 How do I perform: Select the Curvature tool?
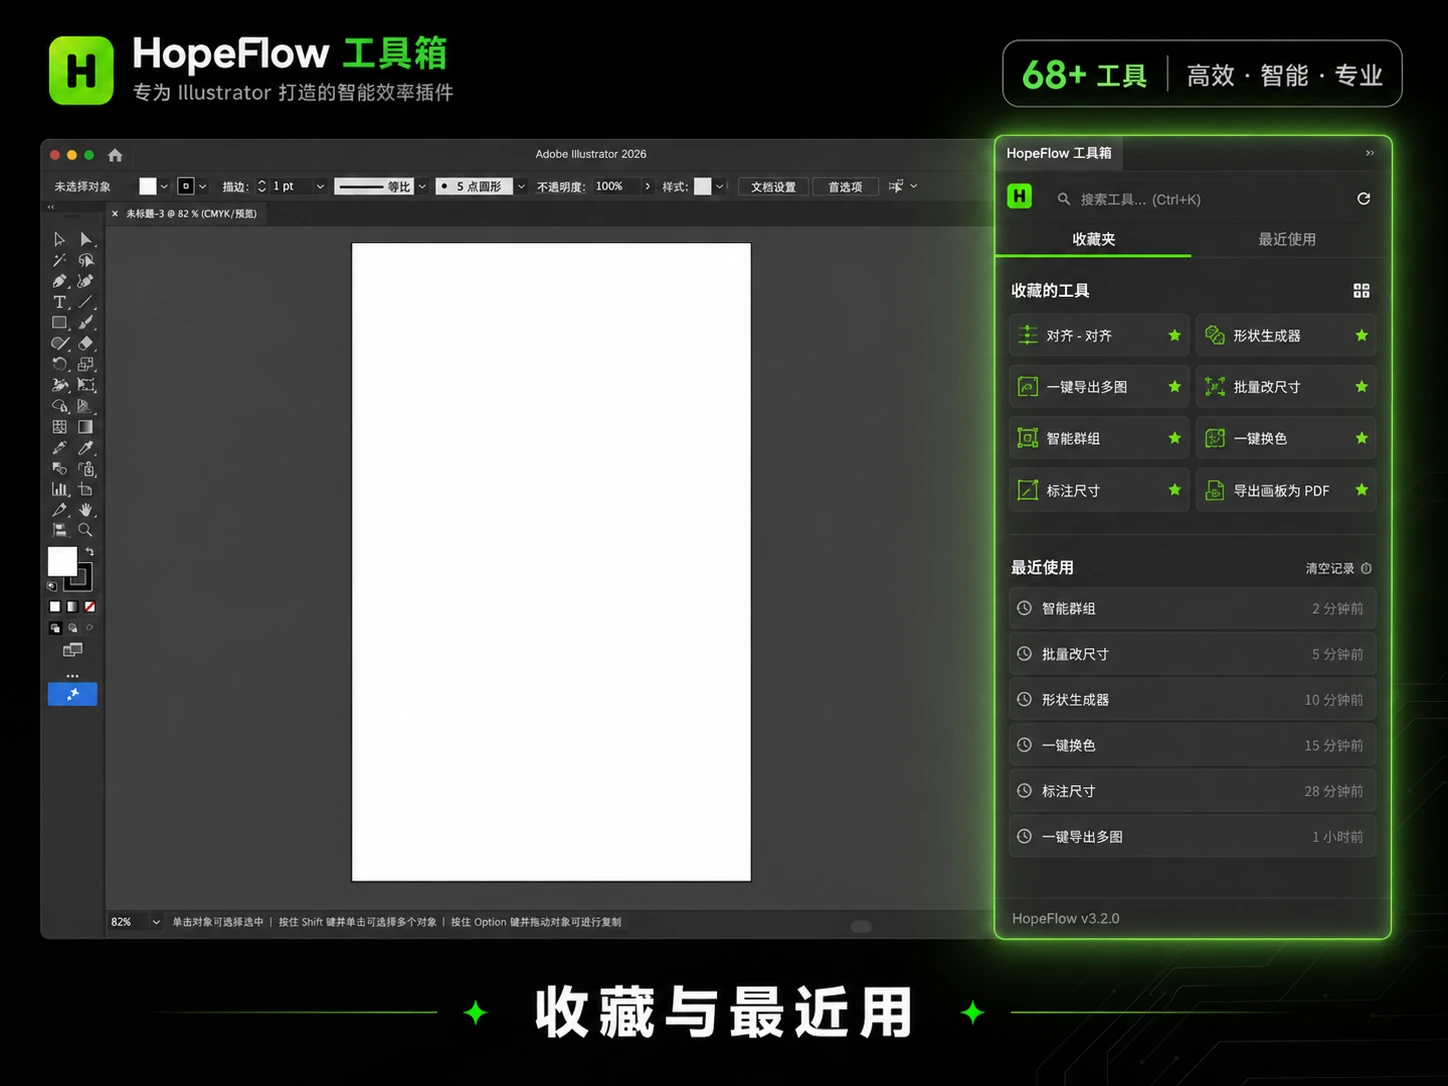(x=86, y=281)
